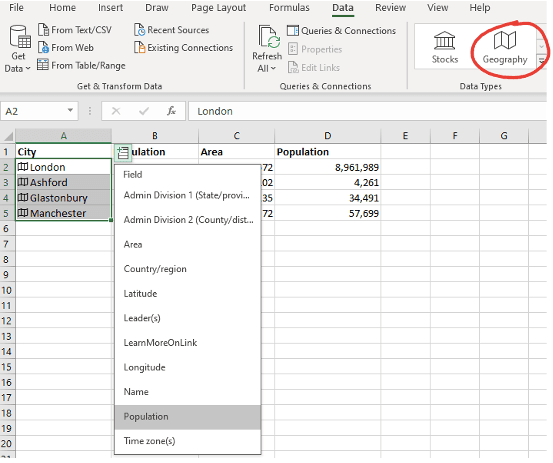Choose Area from field list
Image resolution: width=553 pixels, height=463 pixels.
coord(188,244)
